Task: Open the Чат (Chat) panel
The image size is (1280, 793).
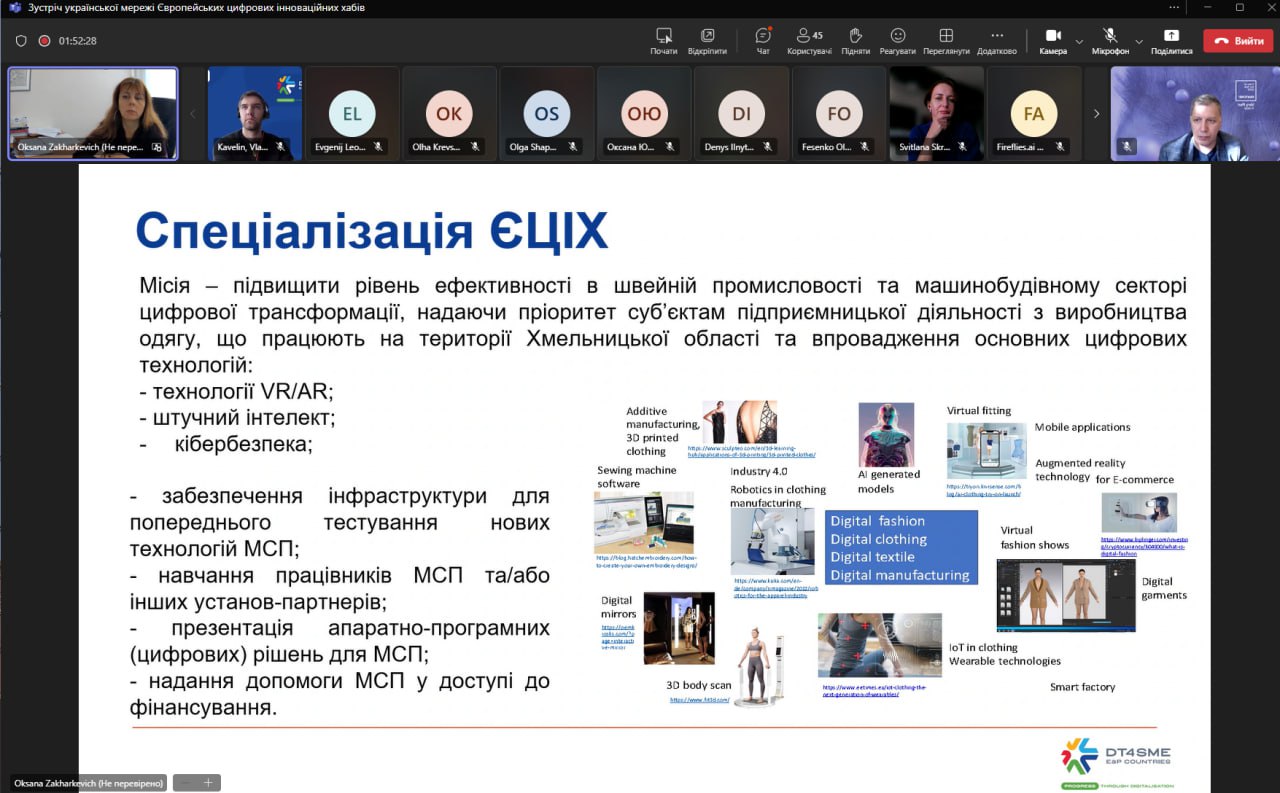Action: (x=763, y=40)
